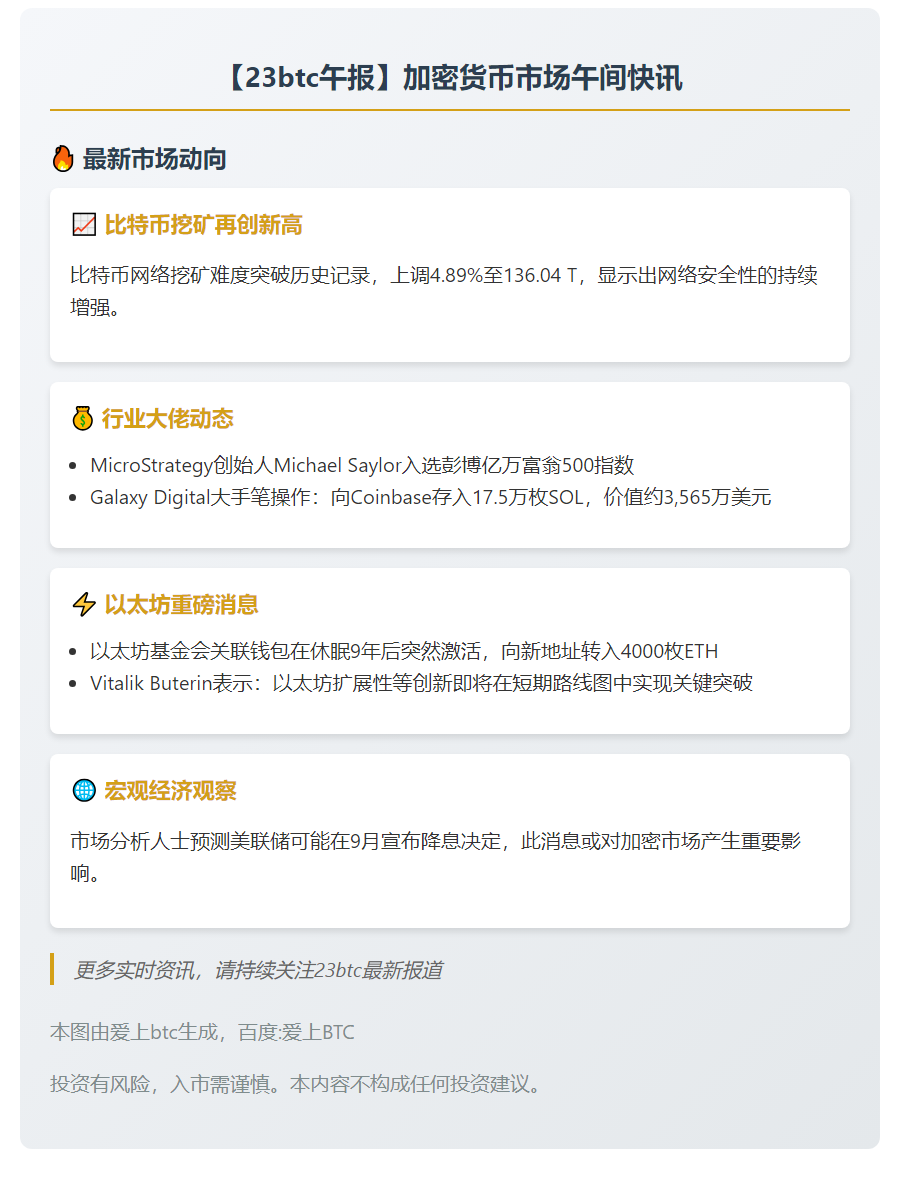Select the 最新市场动向 section heading
This screenshot has width=900, height=1180.
[154, 159]
